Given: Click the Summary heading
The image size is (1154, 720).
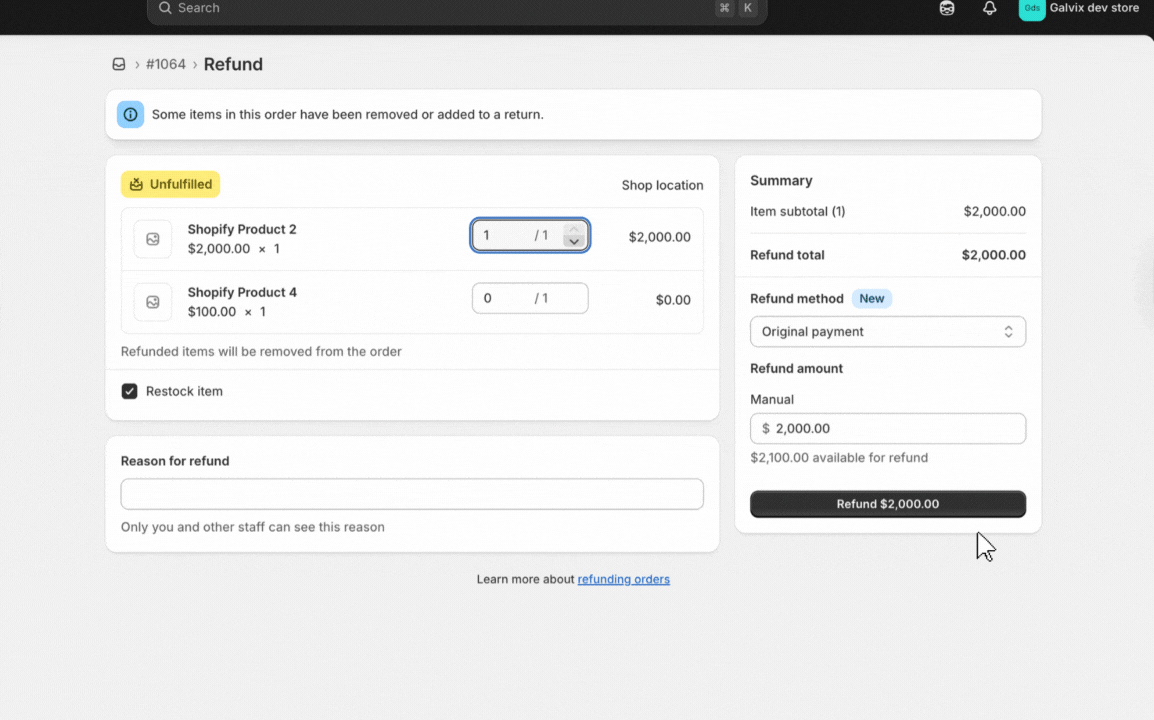Looking at the screenshot, I should (781, 180).
